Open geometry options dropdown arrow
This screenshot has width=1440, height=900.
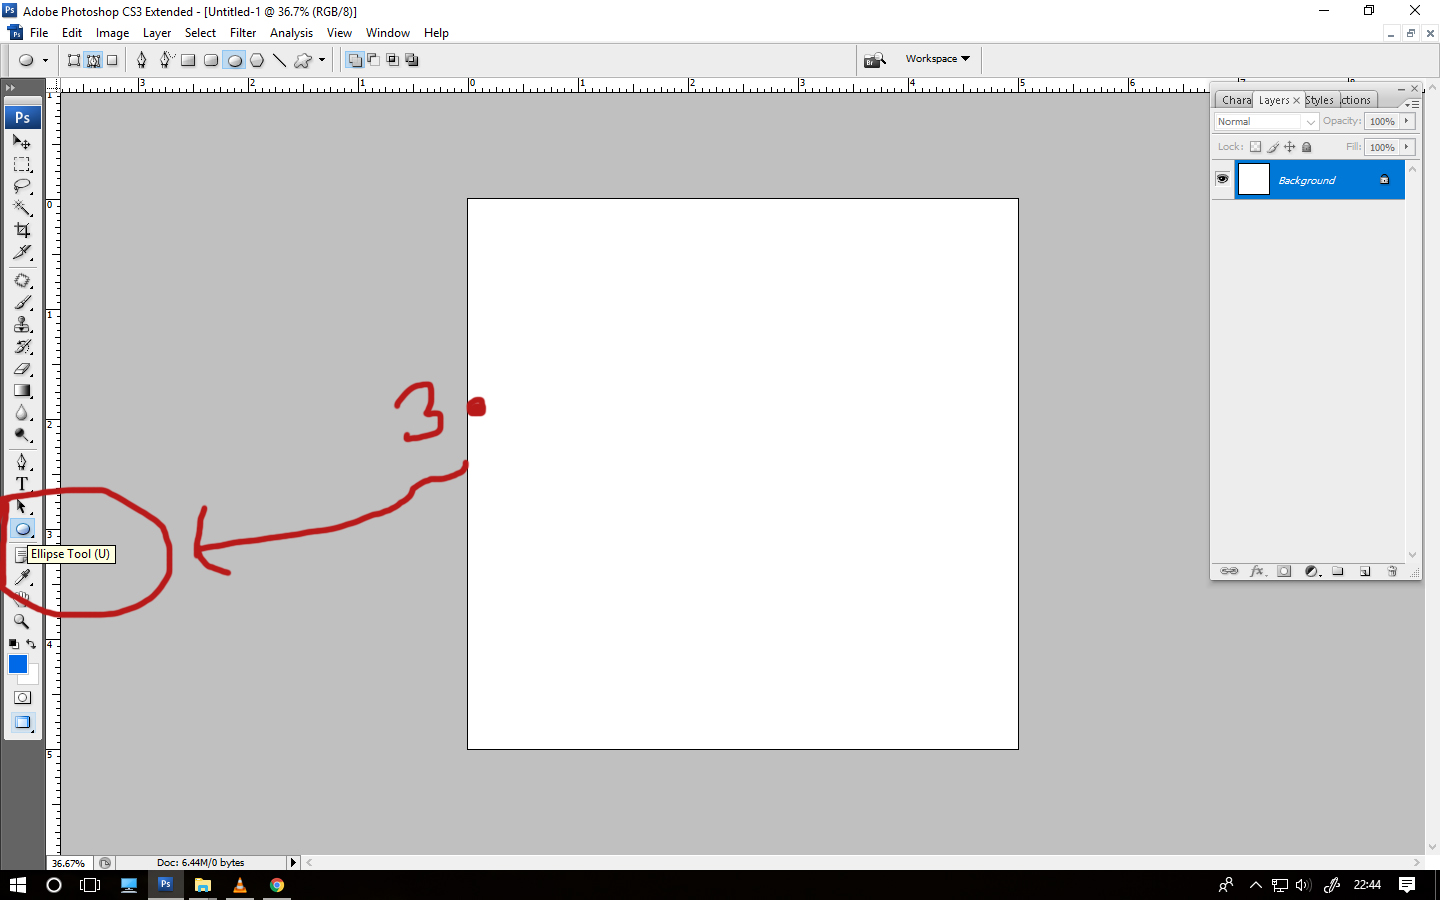[322, 60]
